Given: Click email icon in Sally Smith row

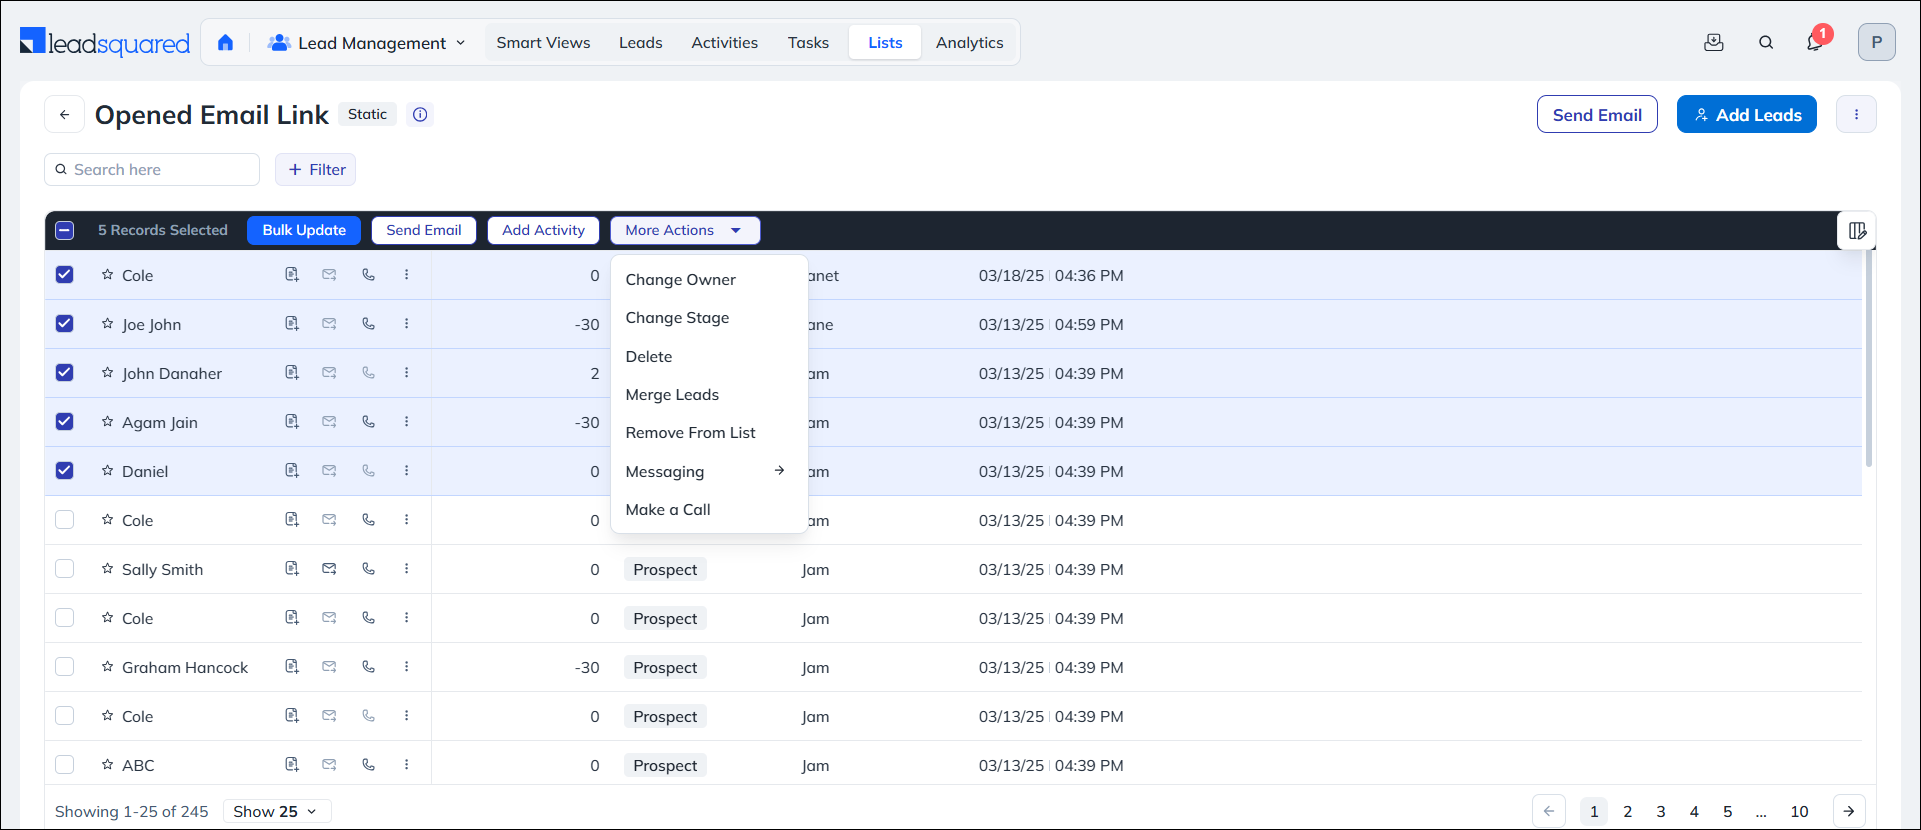Looking at the screenshot, I should [329, 569].
